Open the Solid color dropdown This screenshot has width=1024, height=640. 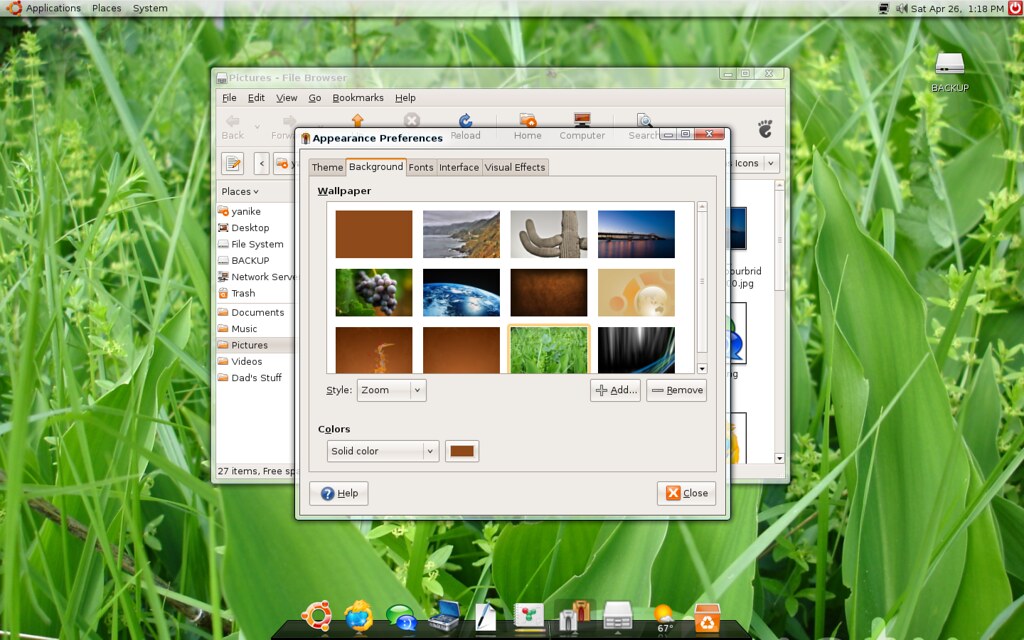[382, 451]
